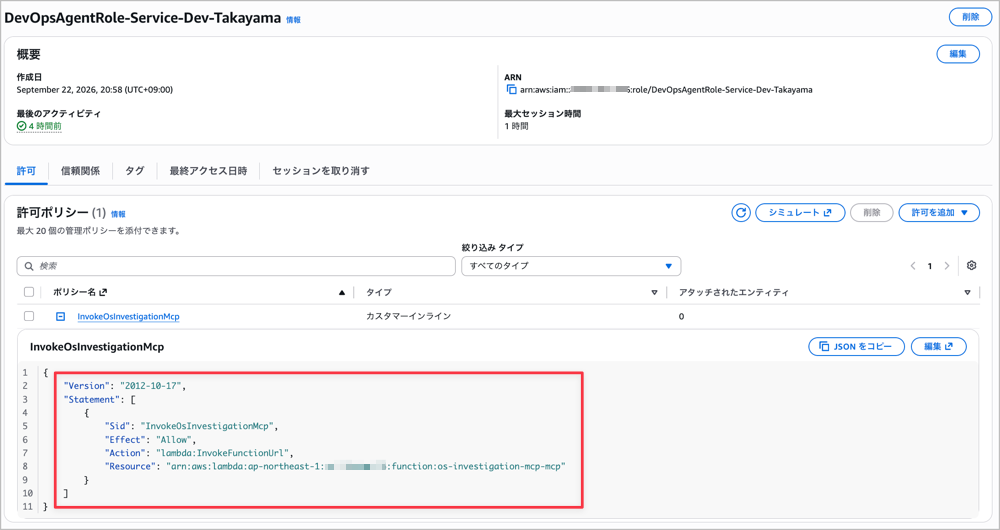Open the InvokeOsInvestigationMcp policy link
1000x530 pixels.
pyautogui.click(x=128, y=316)
